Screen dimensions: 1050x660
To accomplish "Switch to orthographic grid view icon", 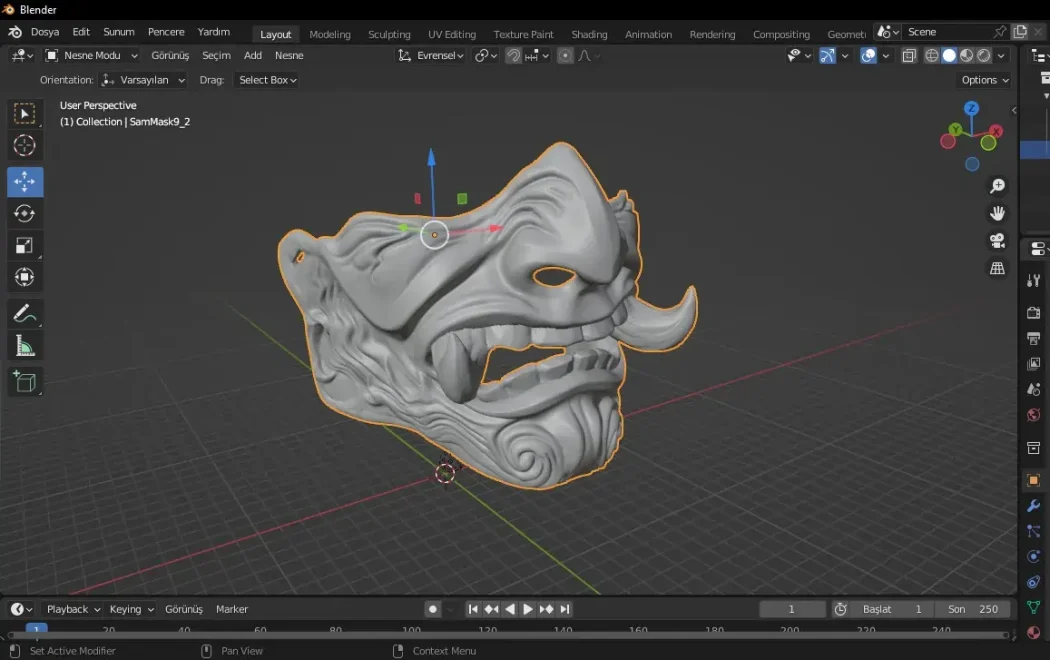I will tap(997, 268).
